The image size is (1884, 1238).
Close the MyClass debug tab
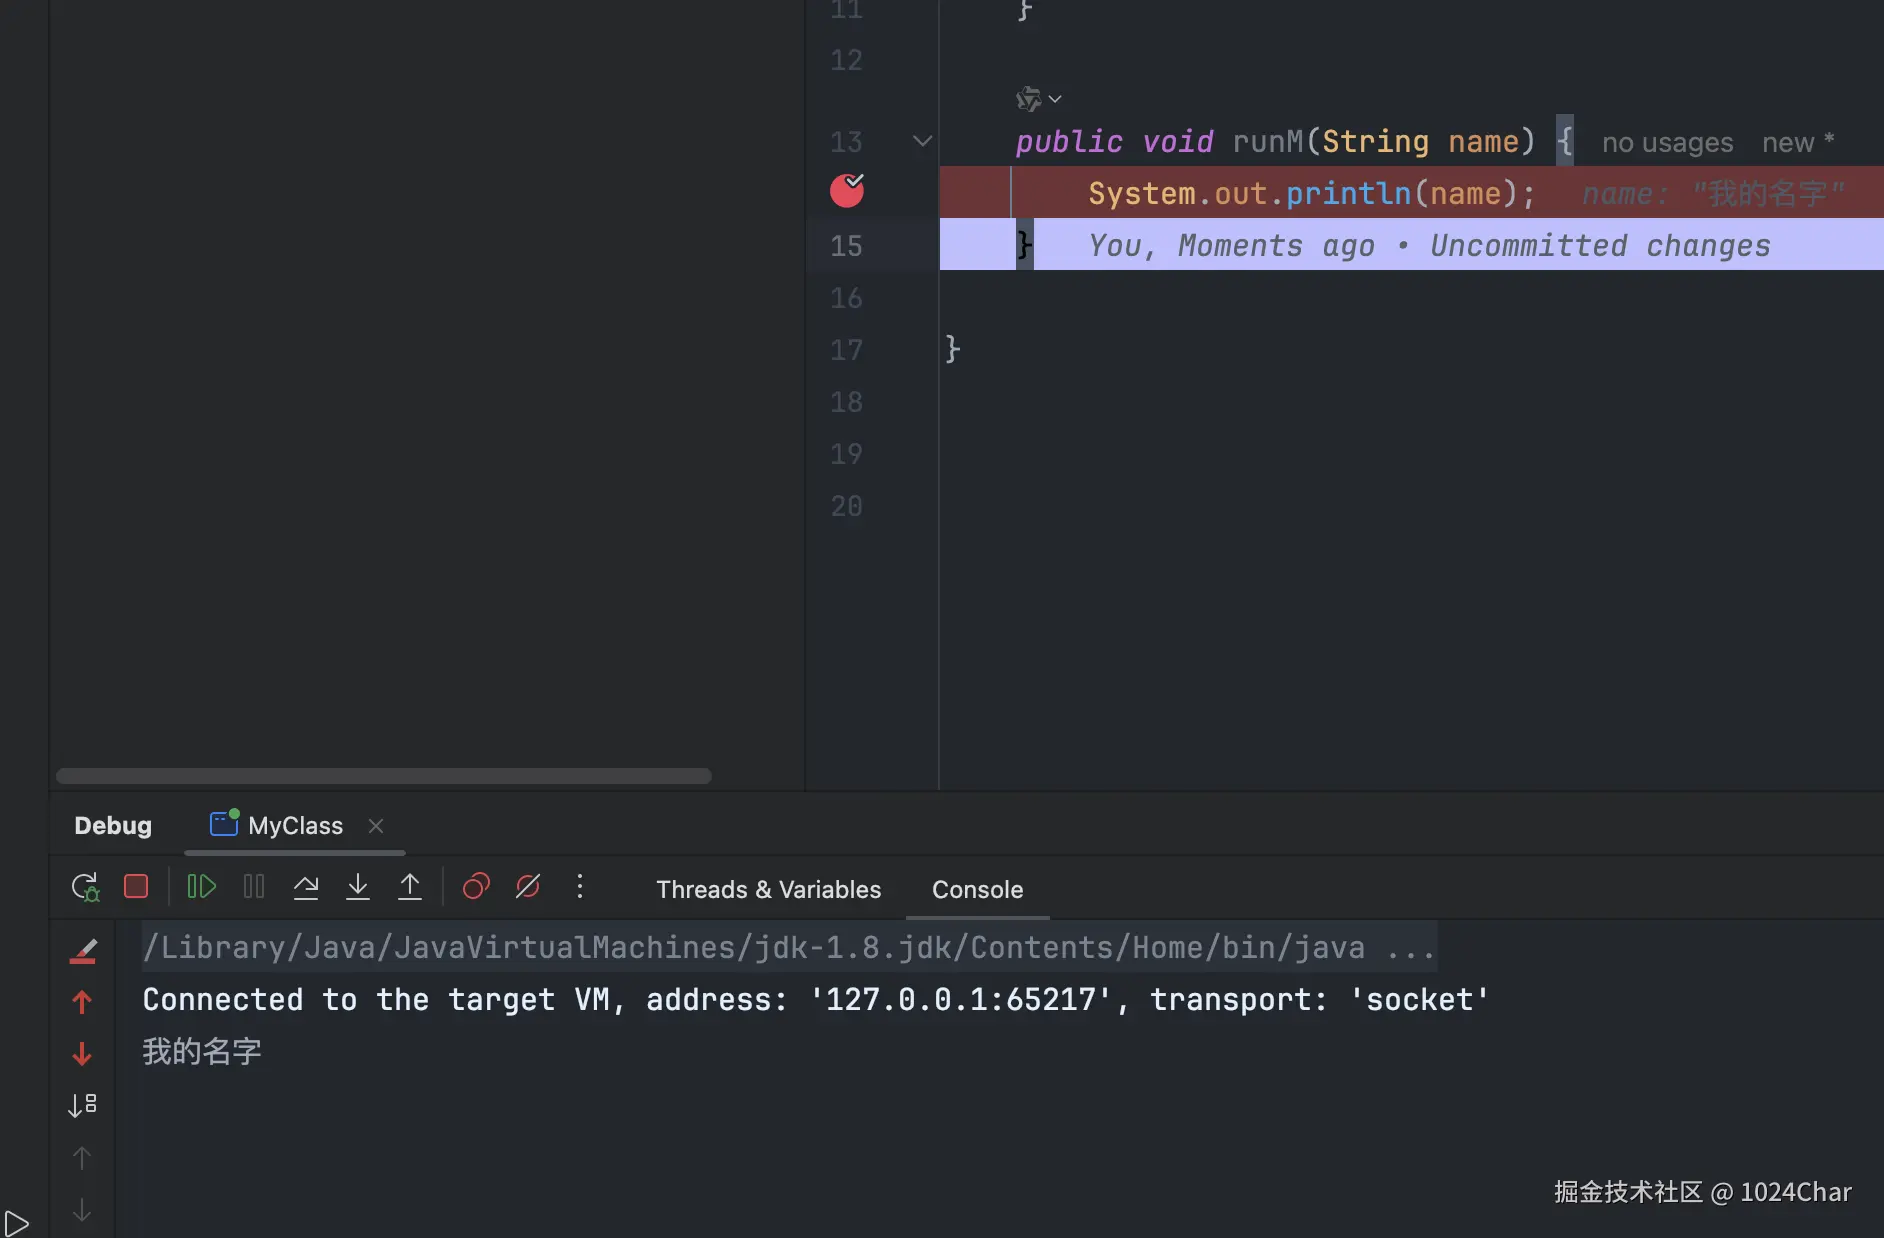[x=376, y=826]
